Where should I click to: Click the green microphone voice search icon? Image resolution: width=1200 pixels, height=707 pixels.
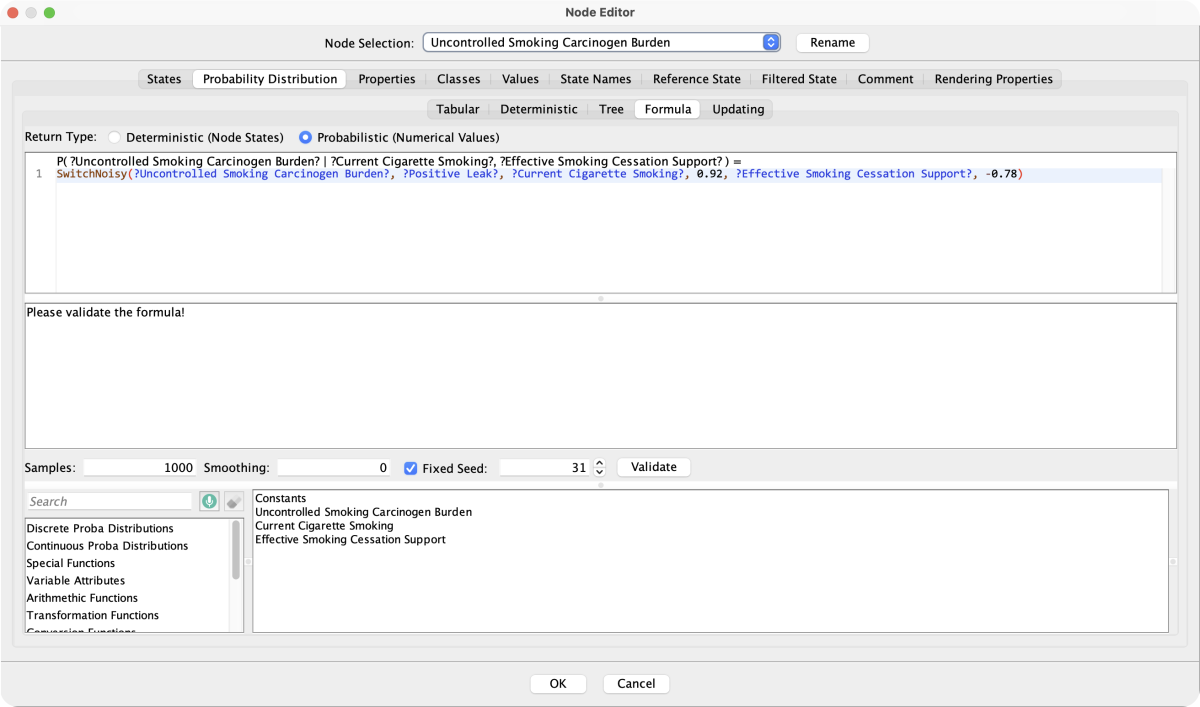pos(209,501)
